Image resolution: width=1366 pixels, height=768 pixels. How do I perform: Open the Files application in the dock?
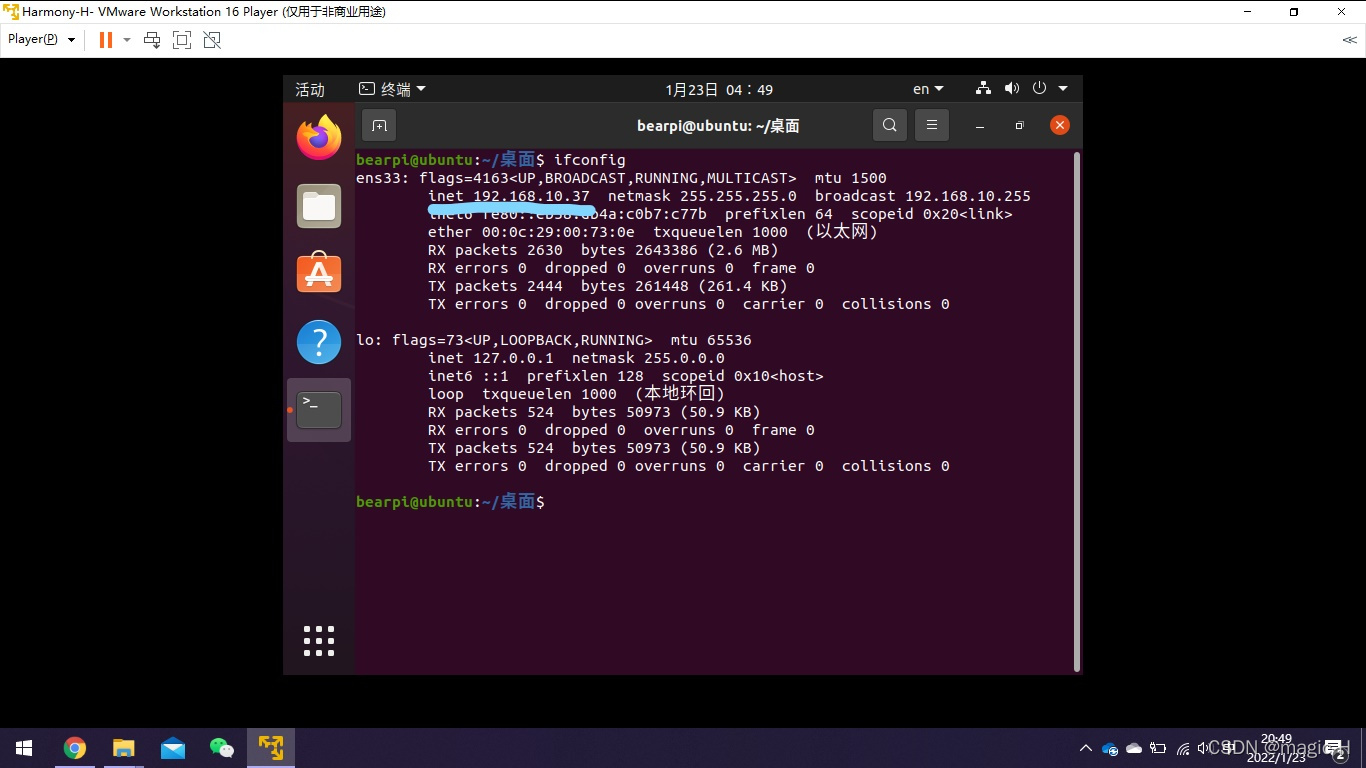(318, 205)
